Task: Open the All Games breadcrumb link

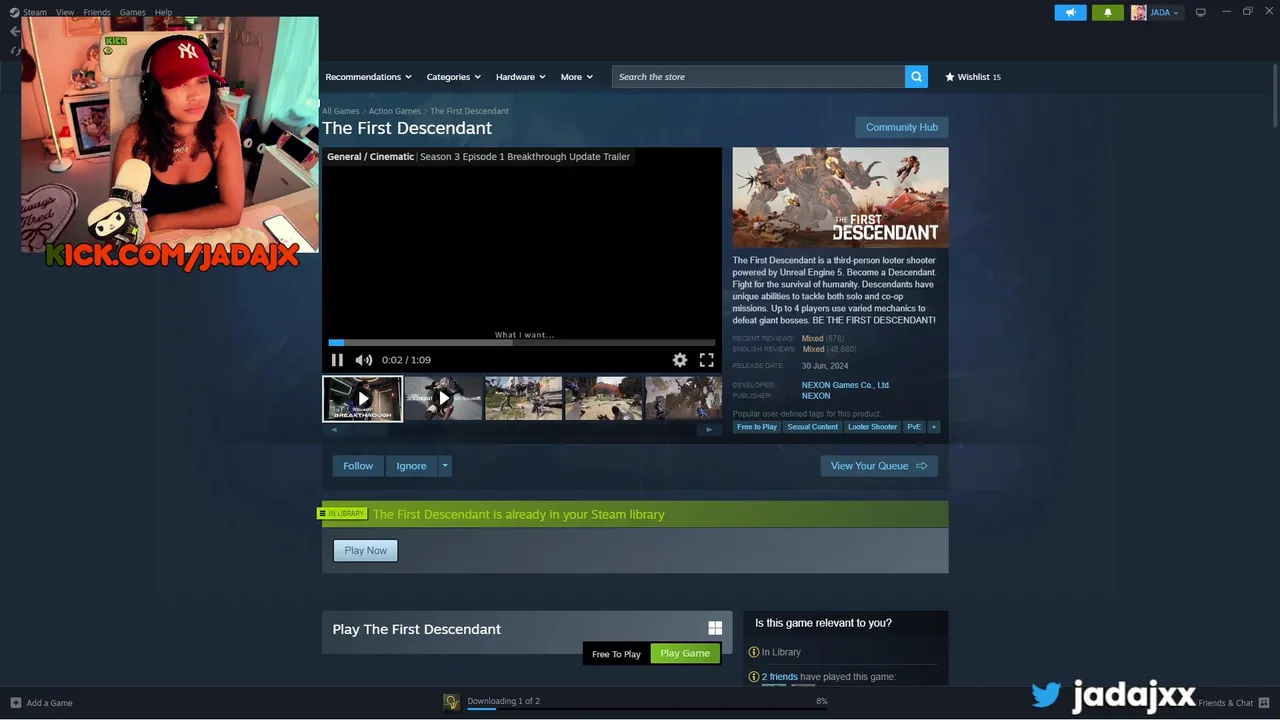Action: [340, 111]
